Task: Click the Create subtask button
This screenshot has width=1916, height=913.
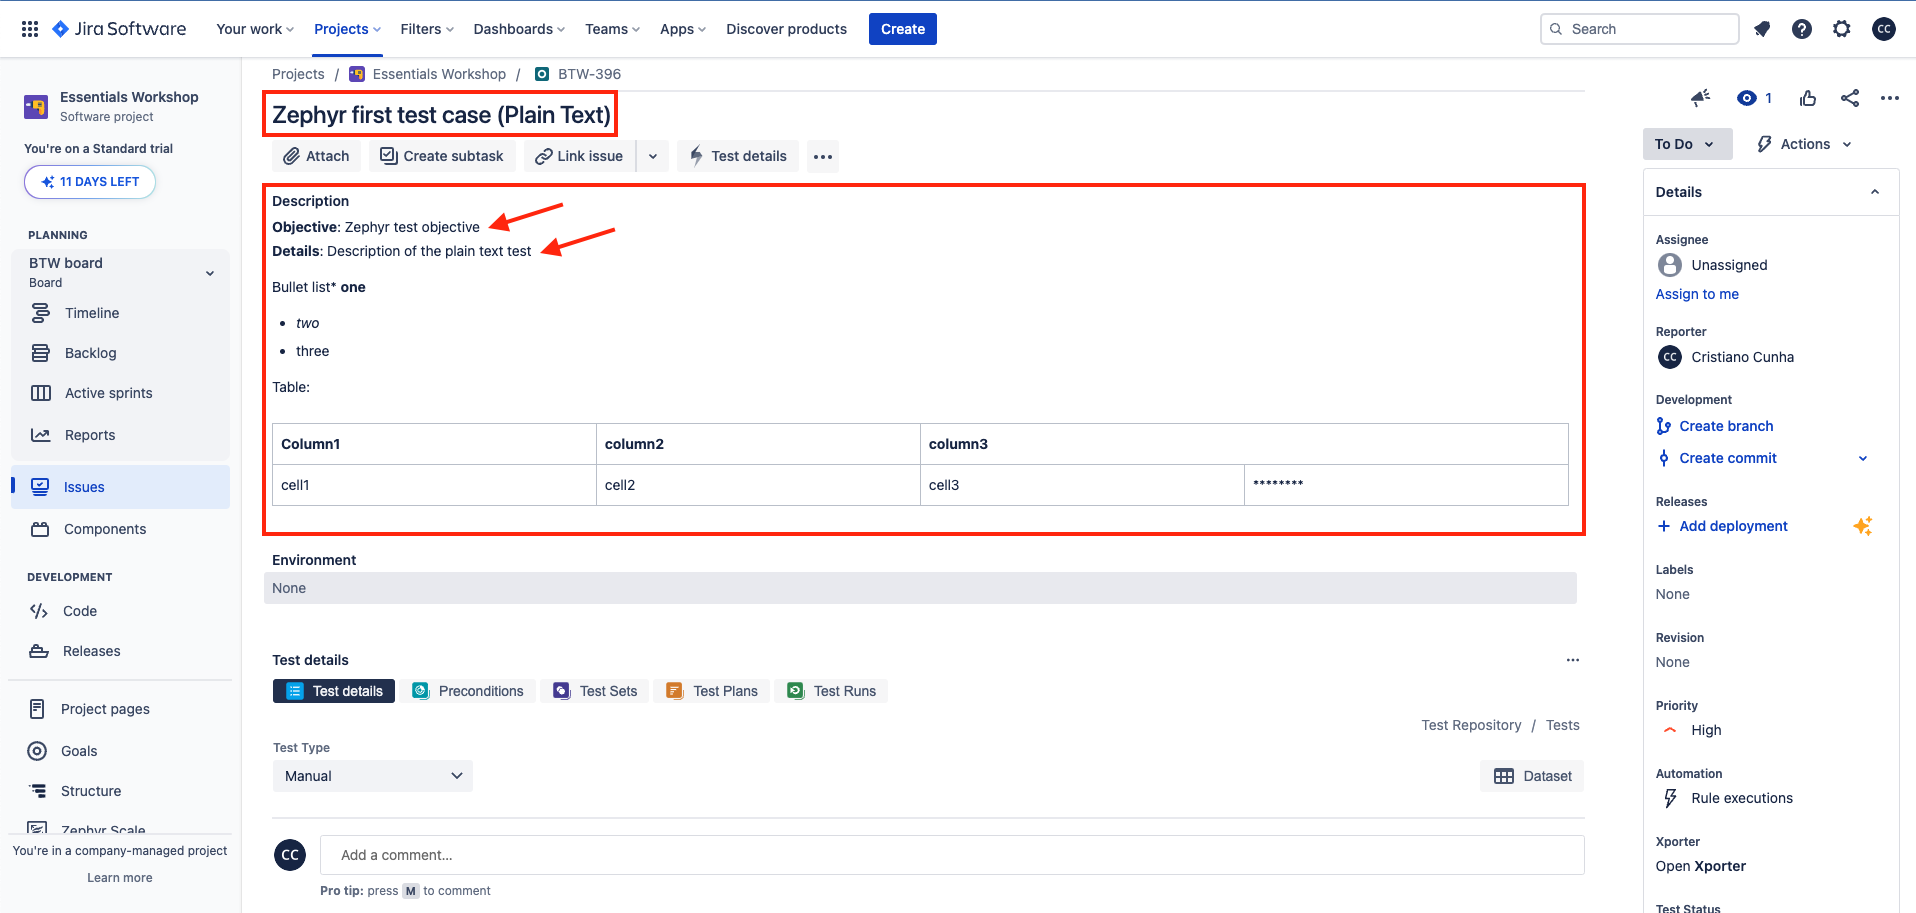Action: point(442,156)
